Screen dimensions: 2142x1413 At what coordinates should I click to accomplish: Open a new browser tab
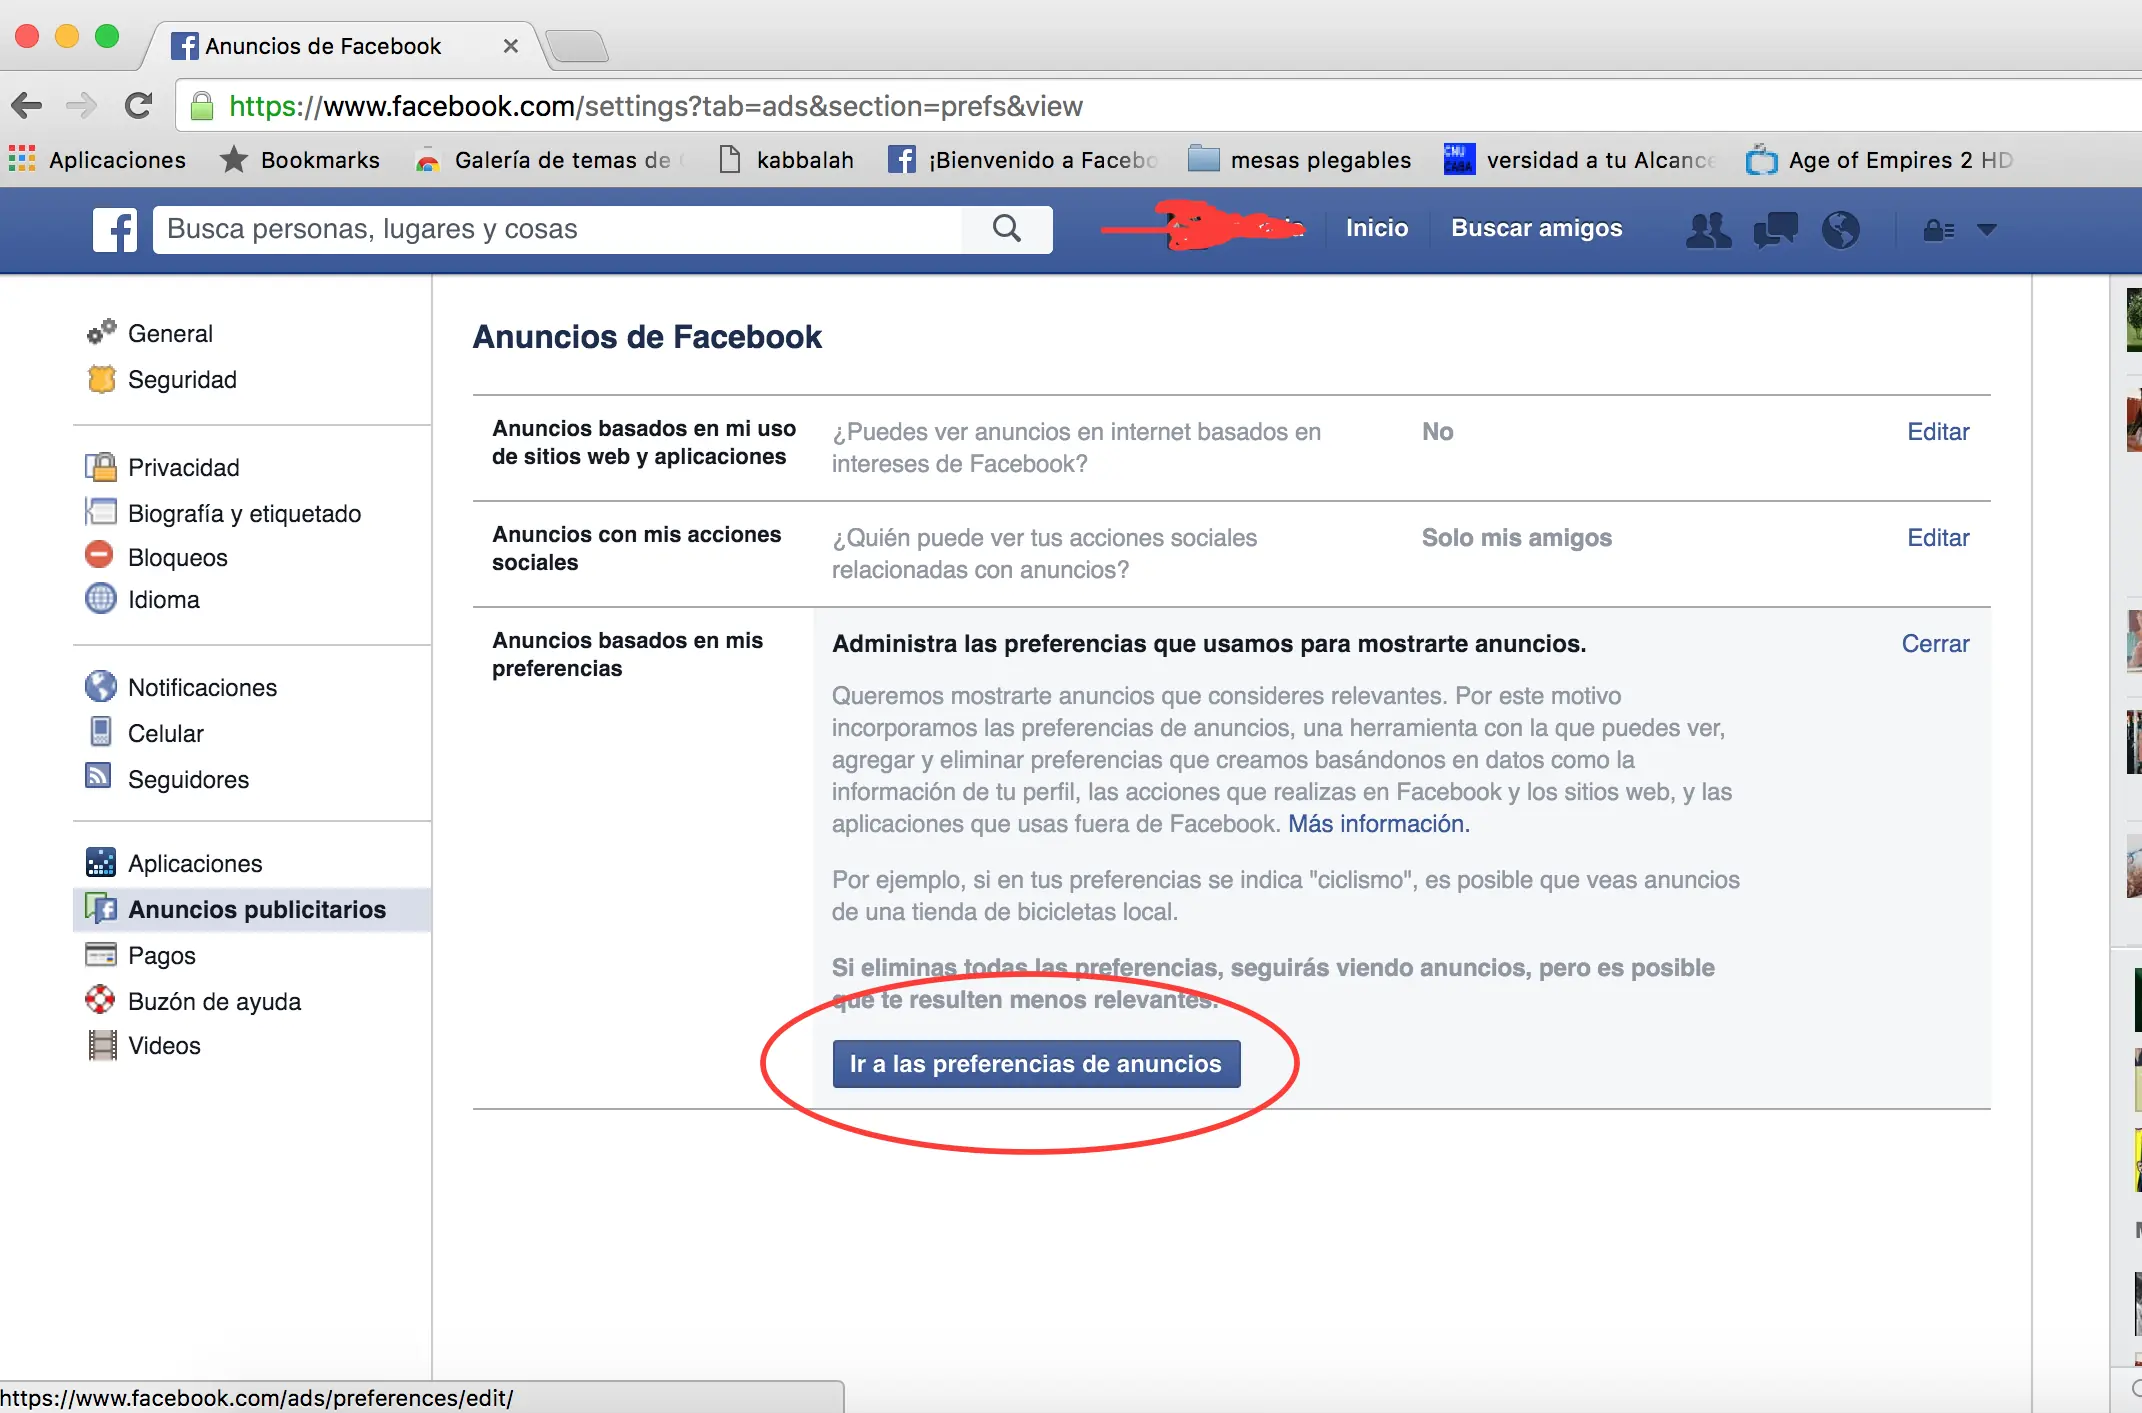coord(578,46)
